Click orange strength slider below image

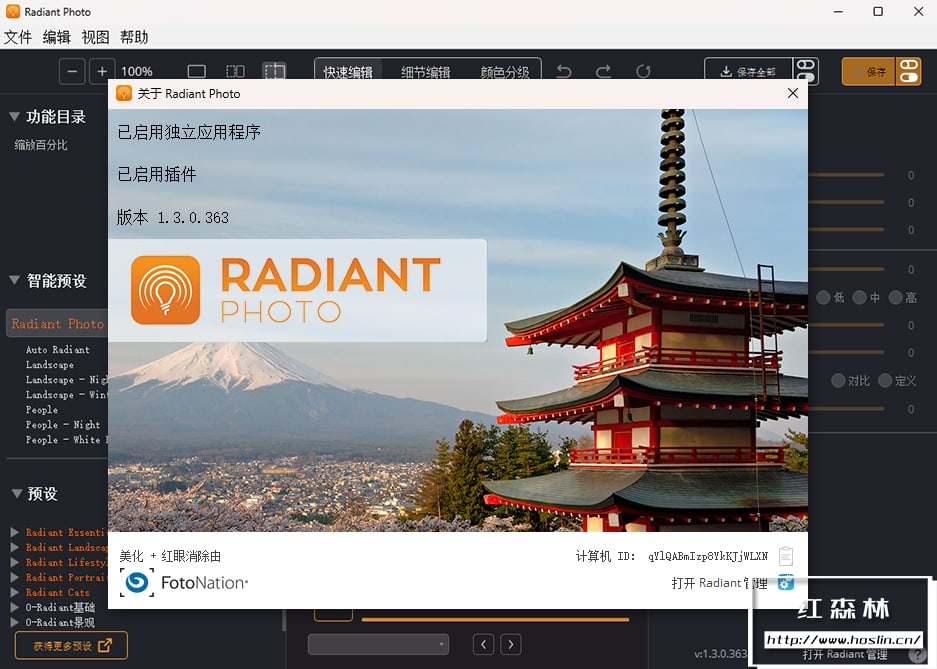point(495,620)
